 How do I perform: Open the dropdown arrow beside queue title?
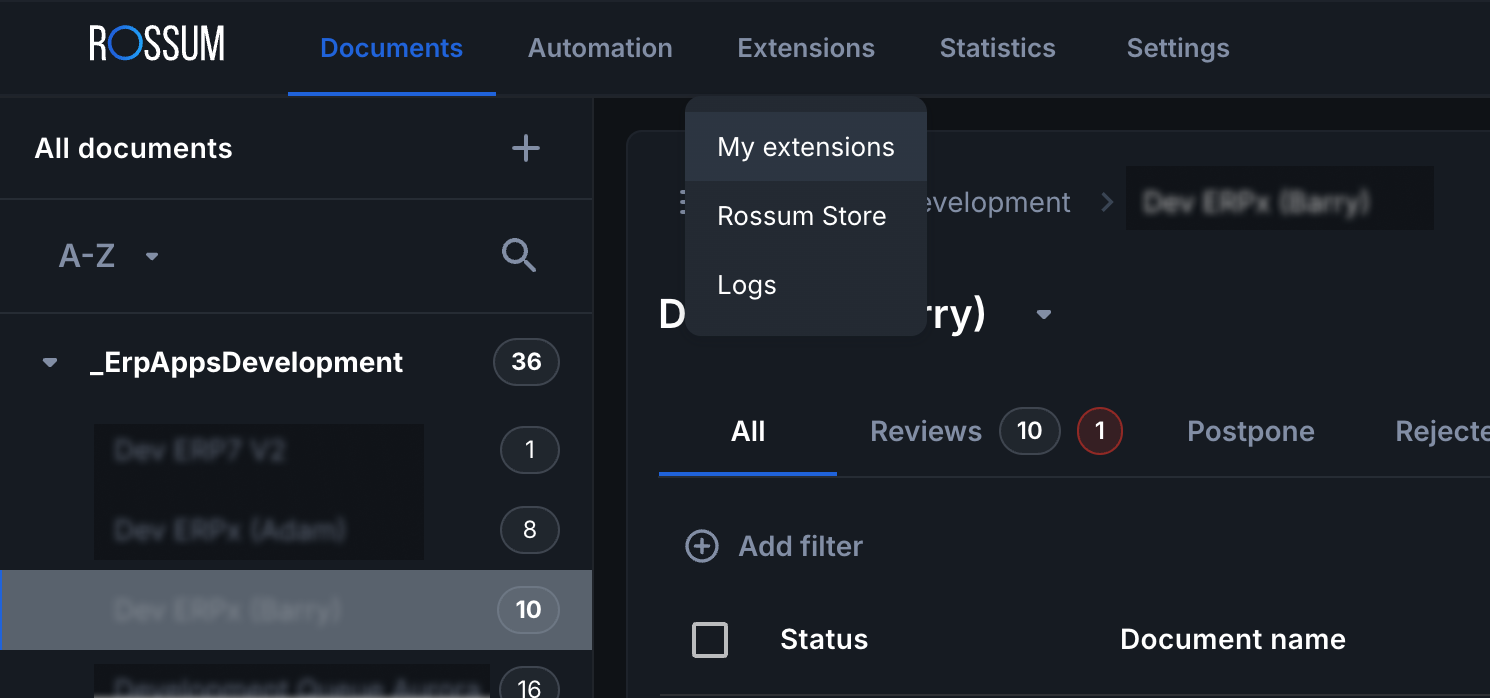coord(1044,315)
